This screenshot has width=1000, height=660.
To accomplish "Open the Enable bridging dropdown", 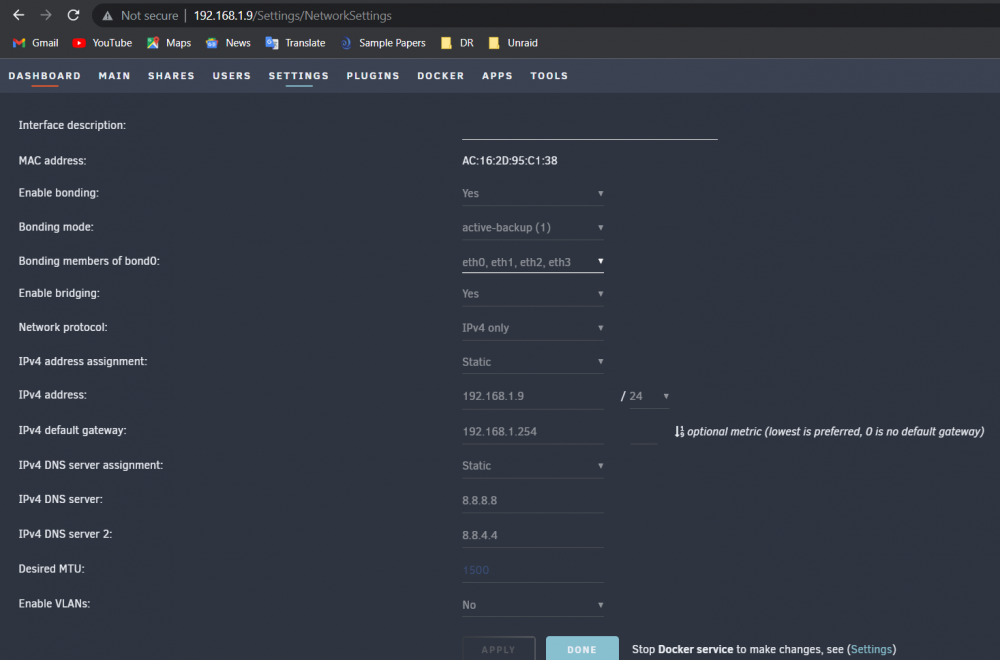I will (x=533, y=294).
